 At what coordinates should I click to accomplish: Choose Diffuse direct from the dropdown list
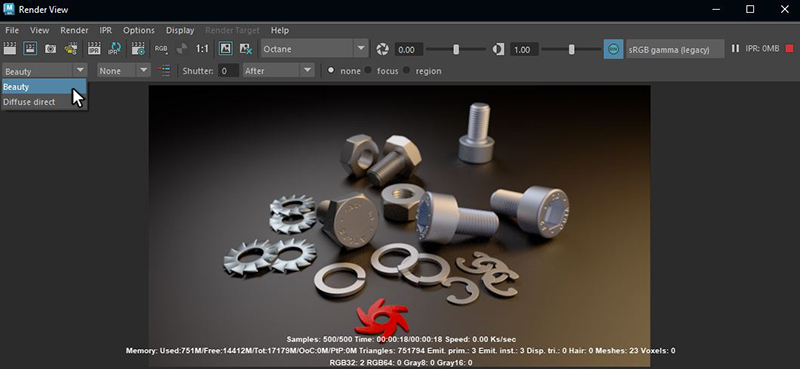(44, 102)
